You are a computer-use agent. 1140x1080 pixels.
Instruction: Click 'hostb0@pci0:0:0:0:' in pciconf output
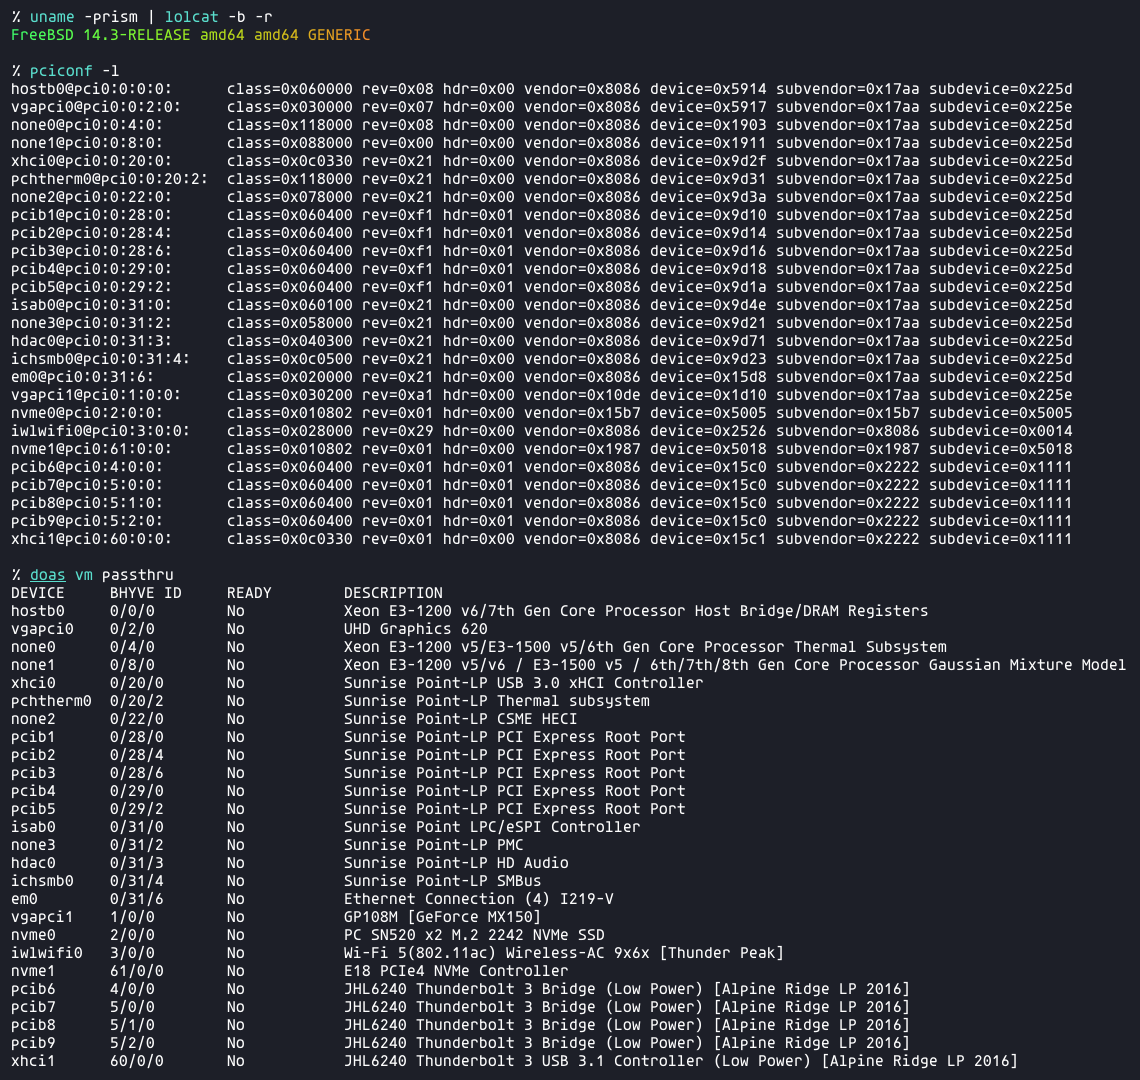pyautogui.click(x=92, y=89)
